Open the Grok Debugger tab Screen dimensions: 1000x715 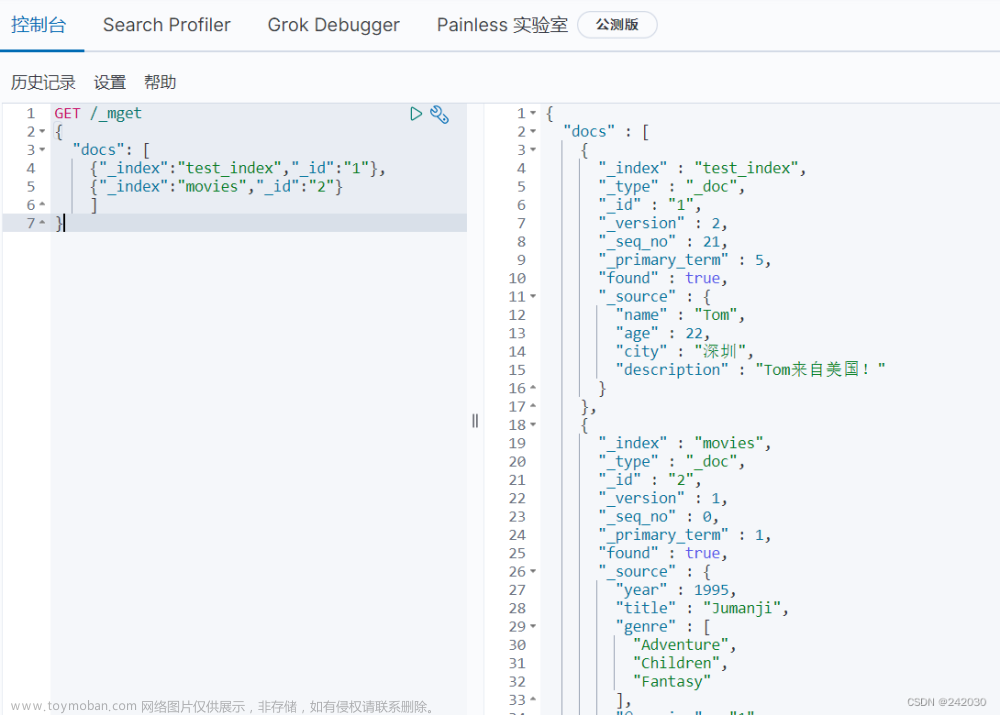click(x=334, y=25)
